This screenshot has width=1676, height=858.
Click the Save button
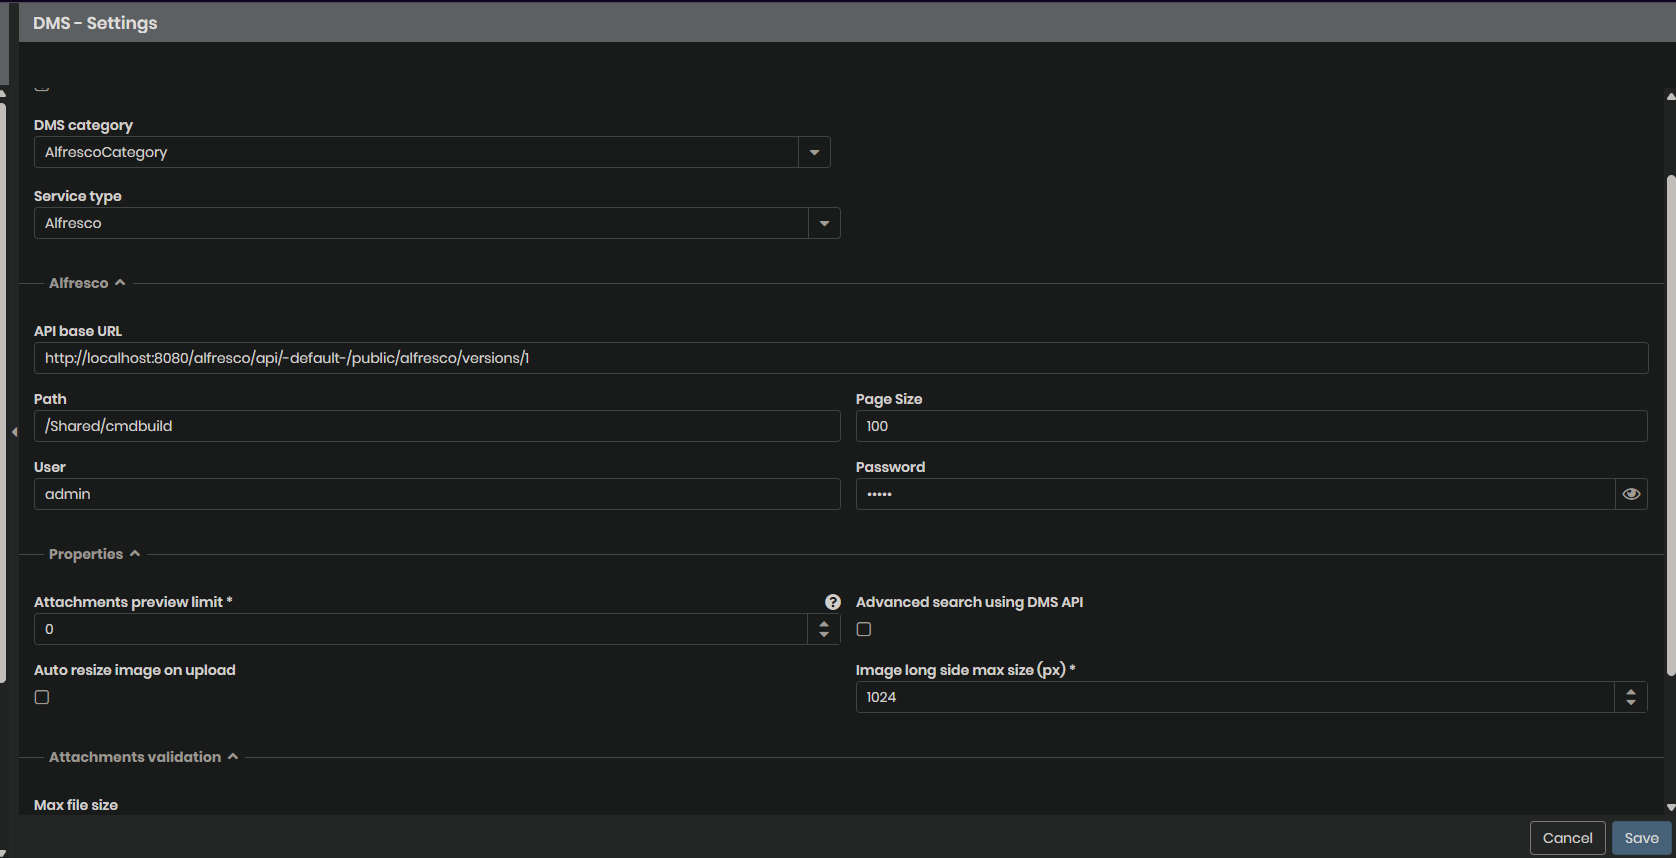[x=1641, y=838]
